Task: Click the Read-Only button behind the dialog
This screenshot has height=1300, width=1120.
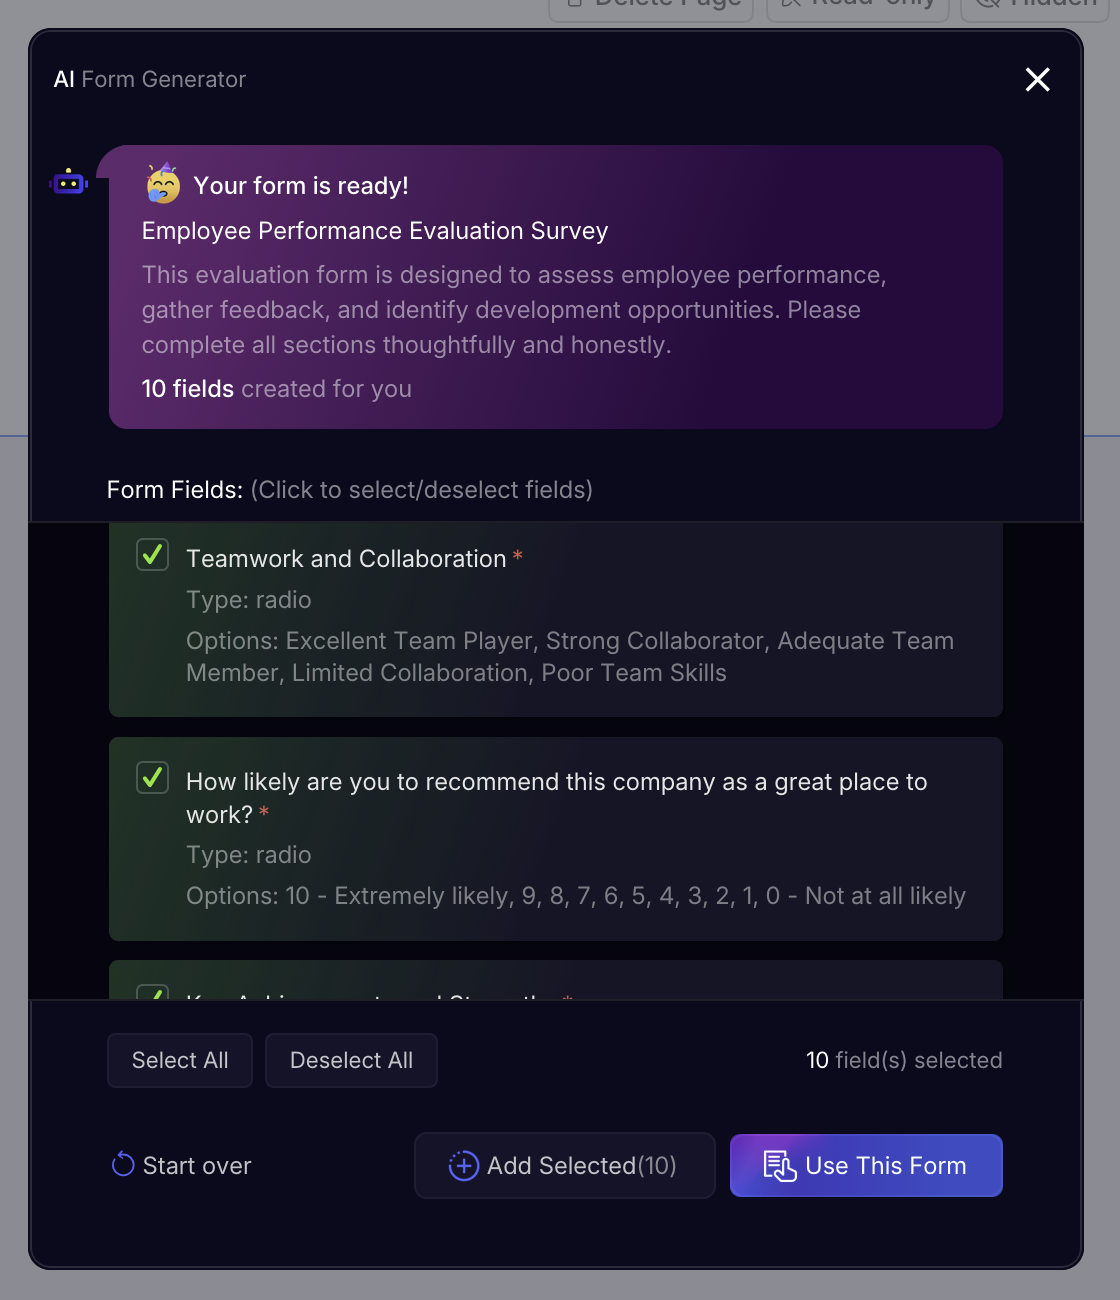Action: coord(857,5)
